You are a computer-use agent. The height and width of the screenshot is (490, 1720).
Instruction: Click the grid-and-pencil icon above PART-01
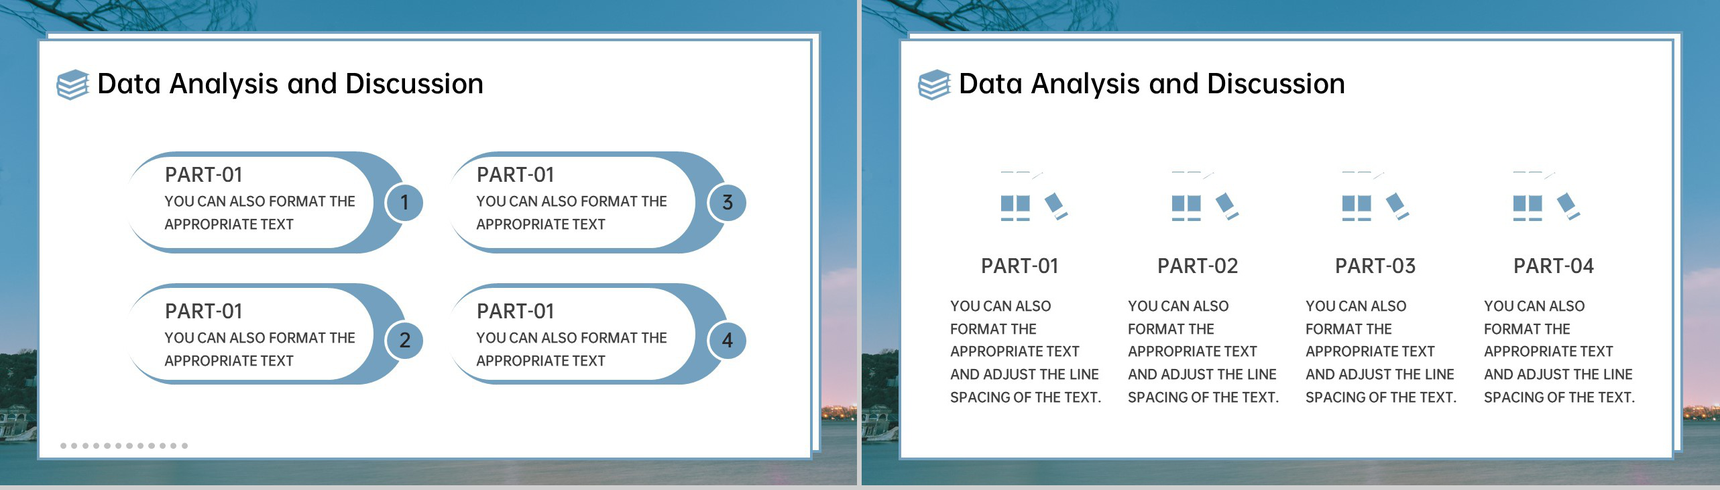pos(1034,196)
